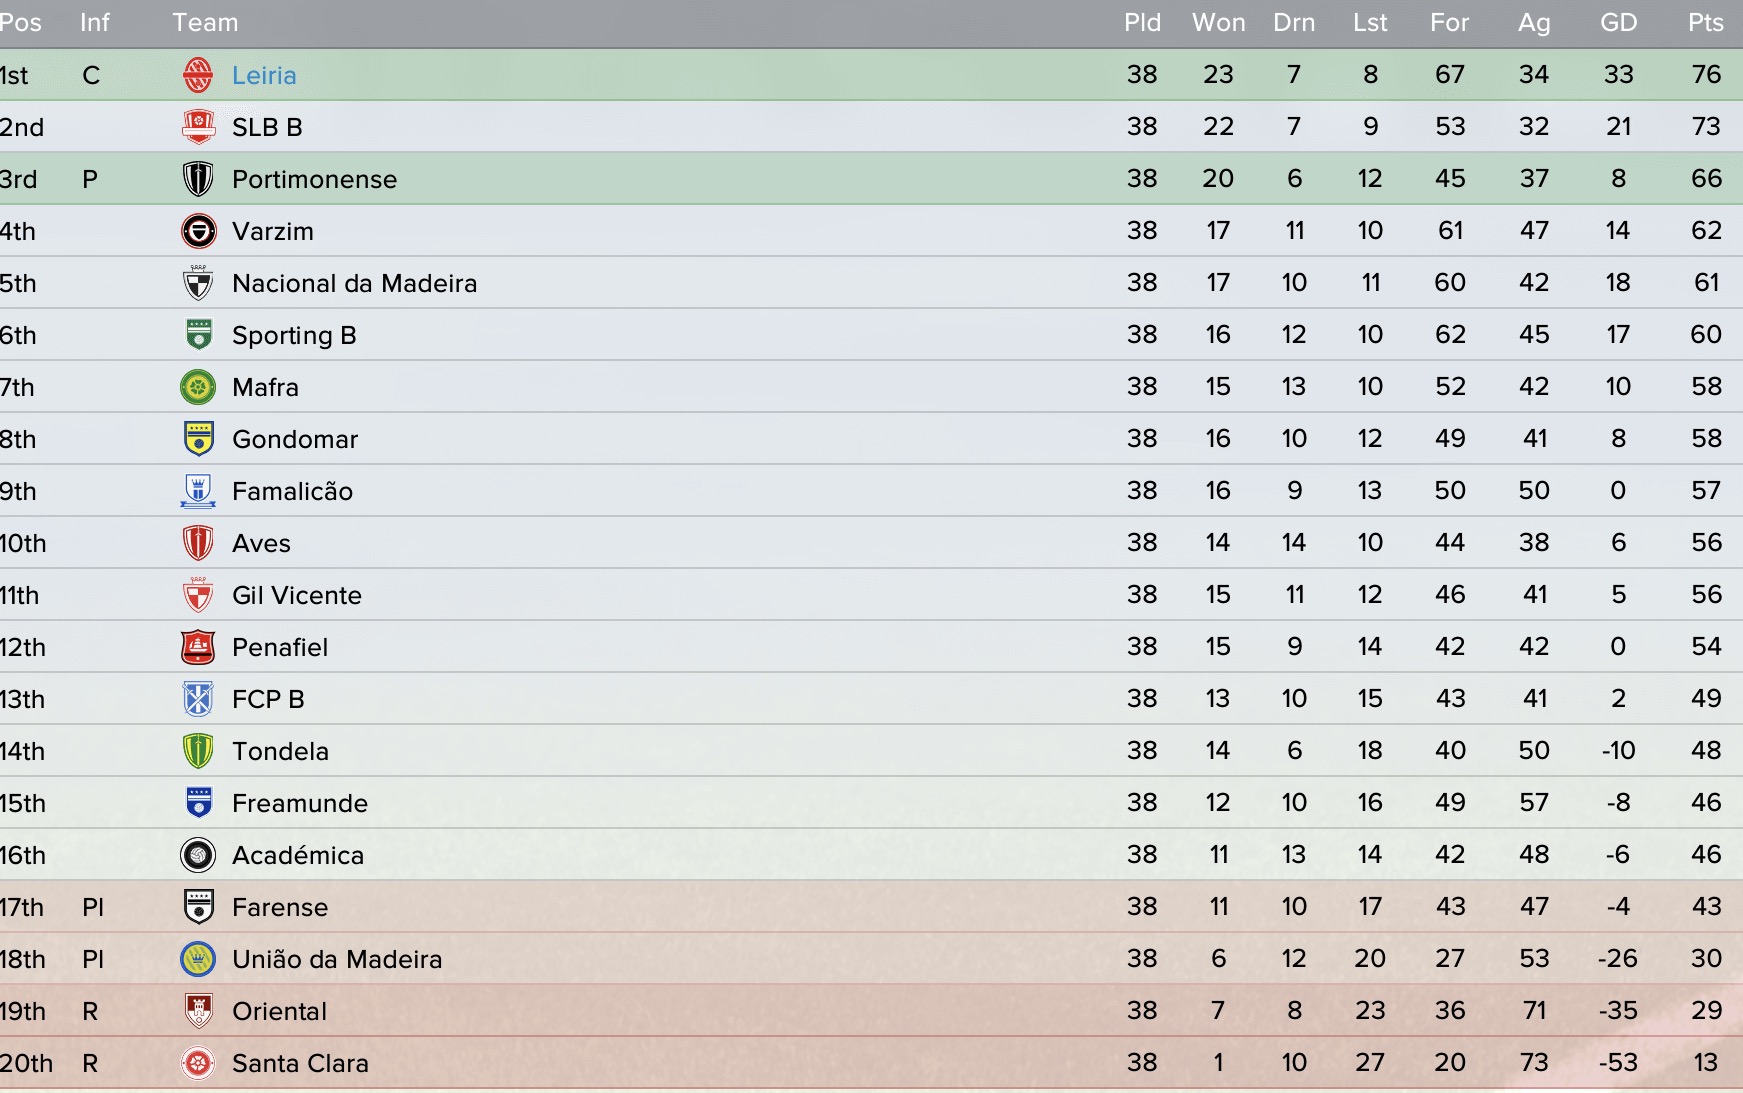
Task: Click the Leiria club crest icon
Action: pos(198,75)
